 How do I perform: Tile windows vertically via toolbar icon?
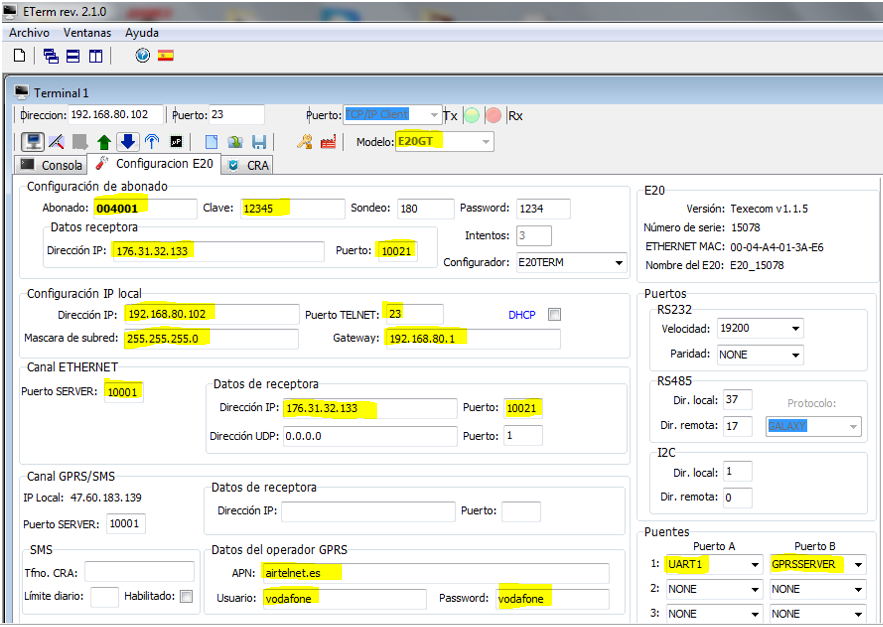click(x=96, y=56)
